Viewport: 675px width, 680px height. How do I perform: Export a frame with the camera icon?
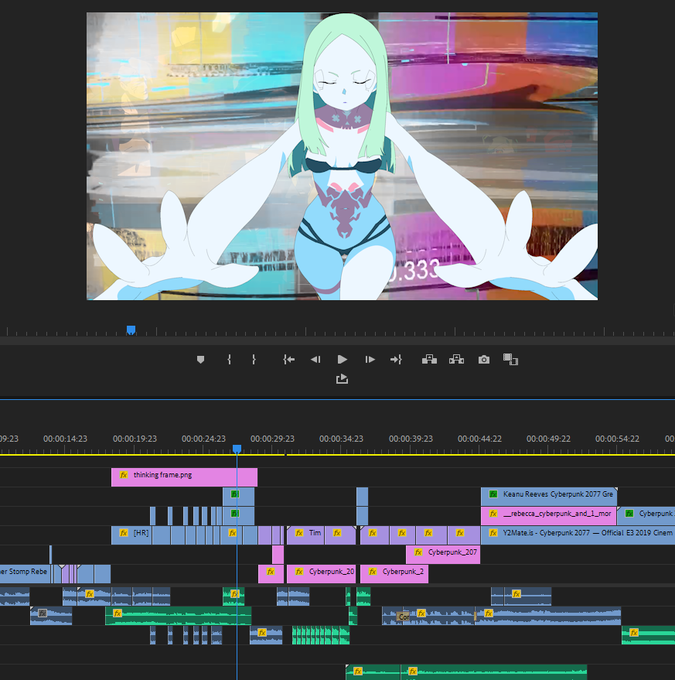tap(484, 360)
